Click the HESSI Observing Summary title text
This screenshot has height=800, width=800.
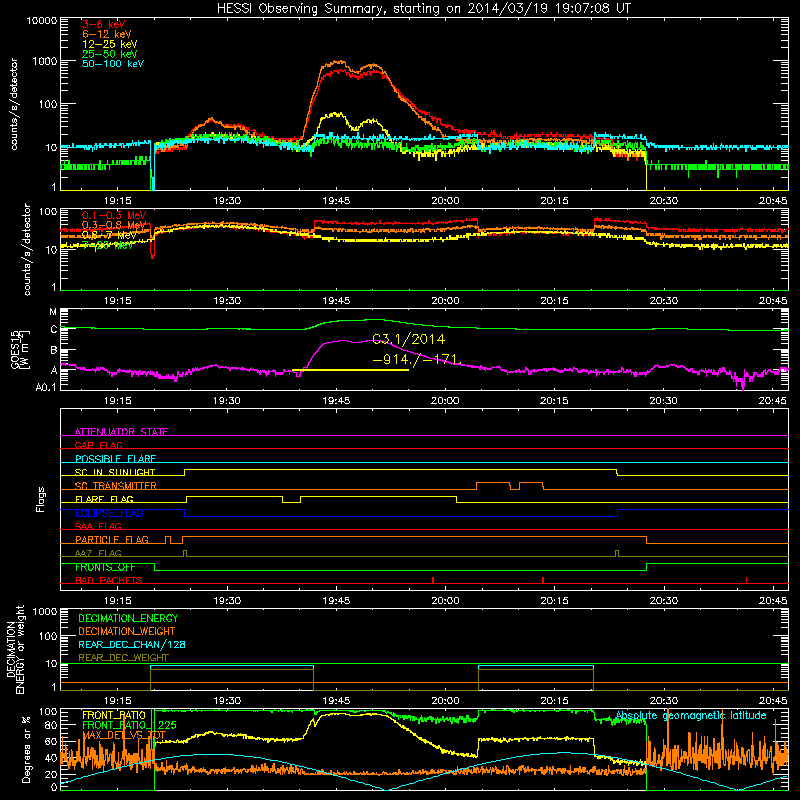click(423, 9)
